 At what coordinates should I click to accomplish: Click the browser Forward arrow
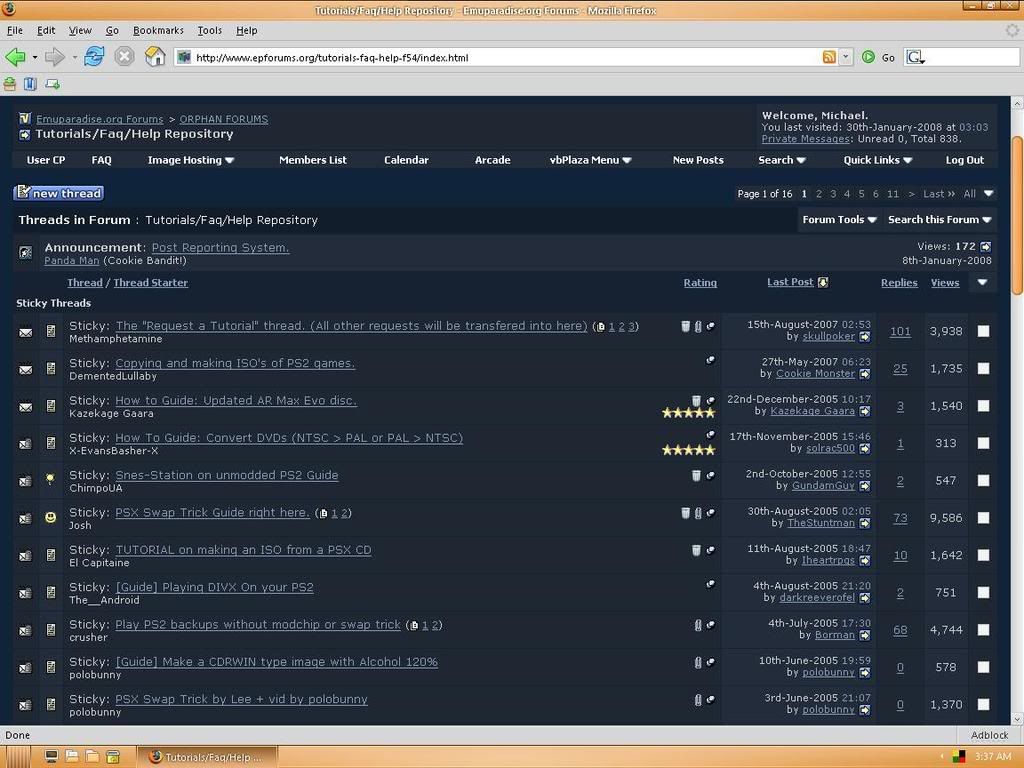54,57
